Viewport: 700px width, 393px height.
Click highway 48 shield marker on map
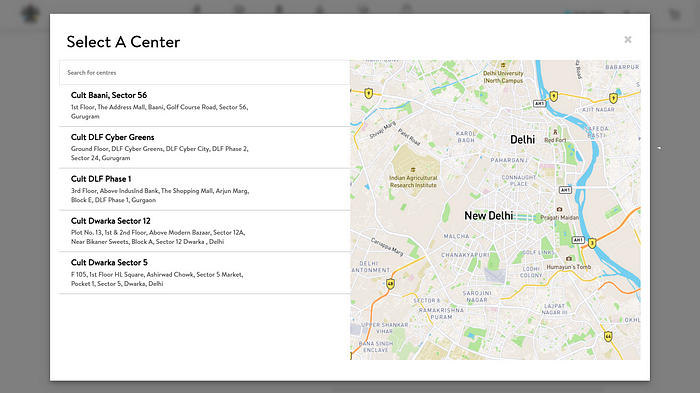[x=391, y=284]
